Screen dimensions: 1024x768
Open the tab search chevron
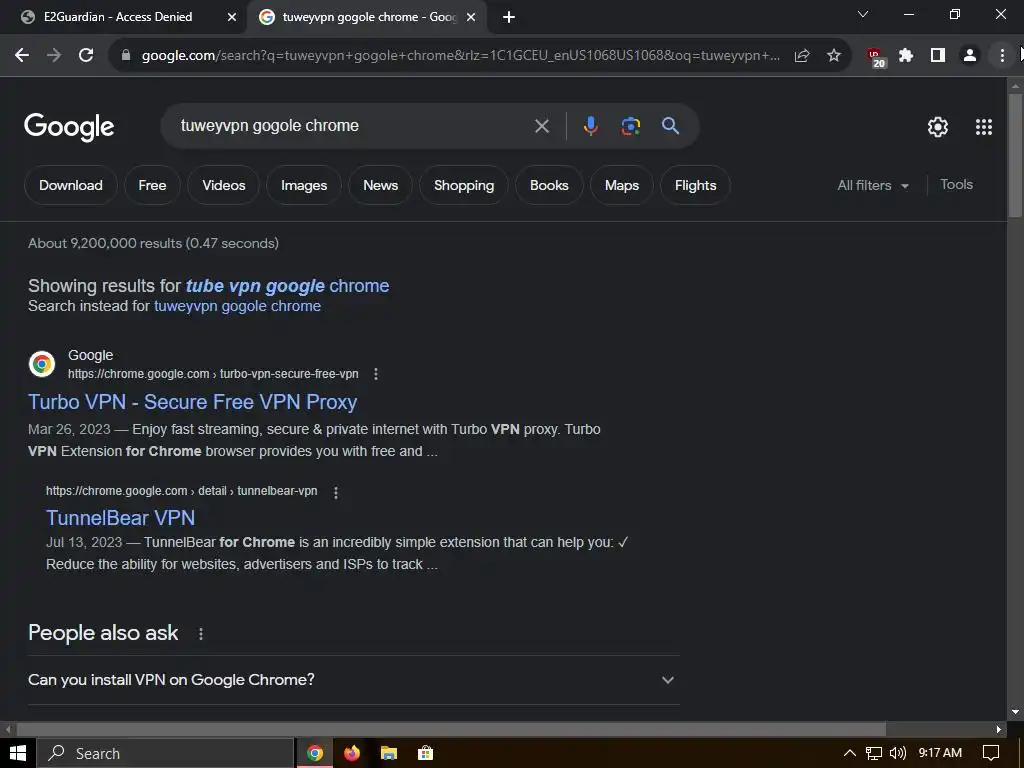[x=863, y=14]
